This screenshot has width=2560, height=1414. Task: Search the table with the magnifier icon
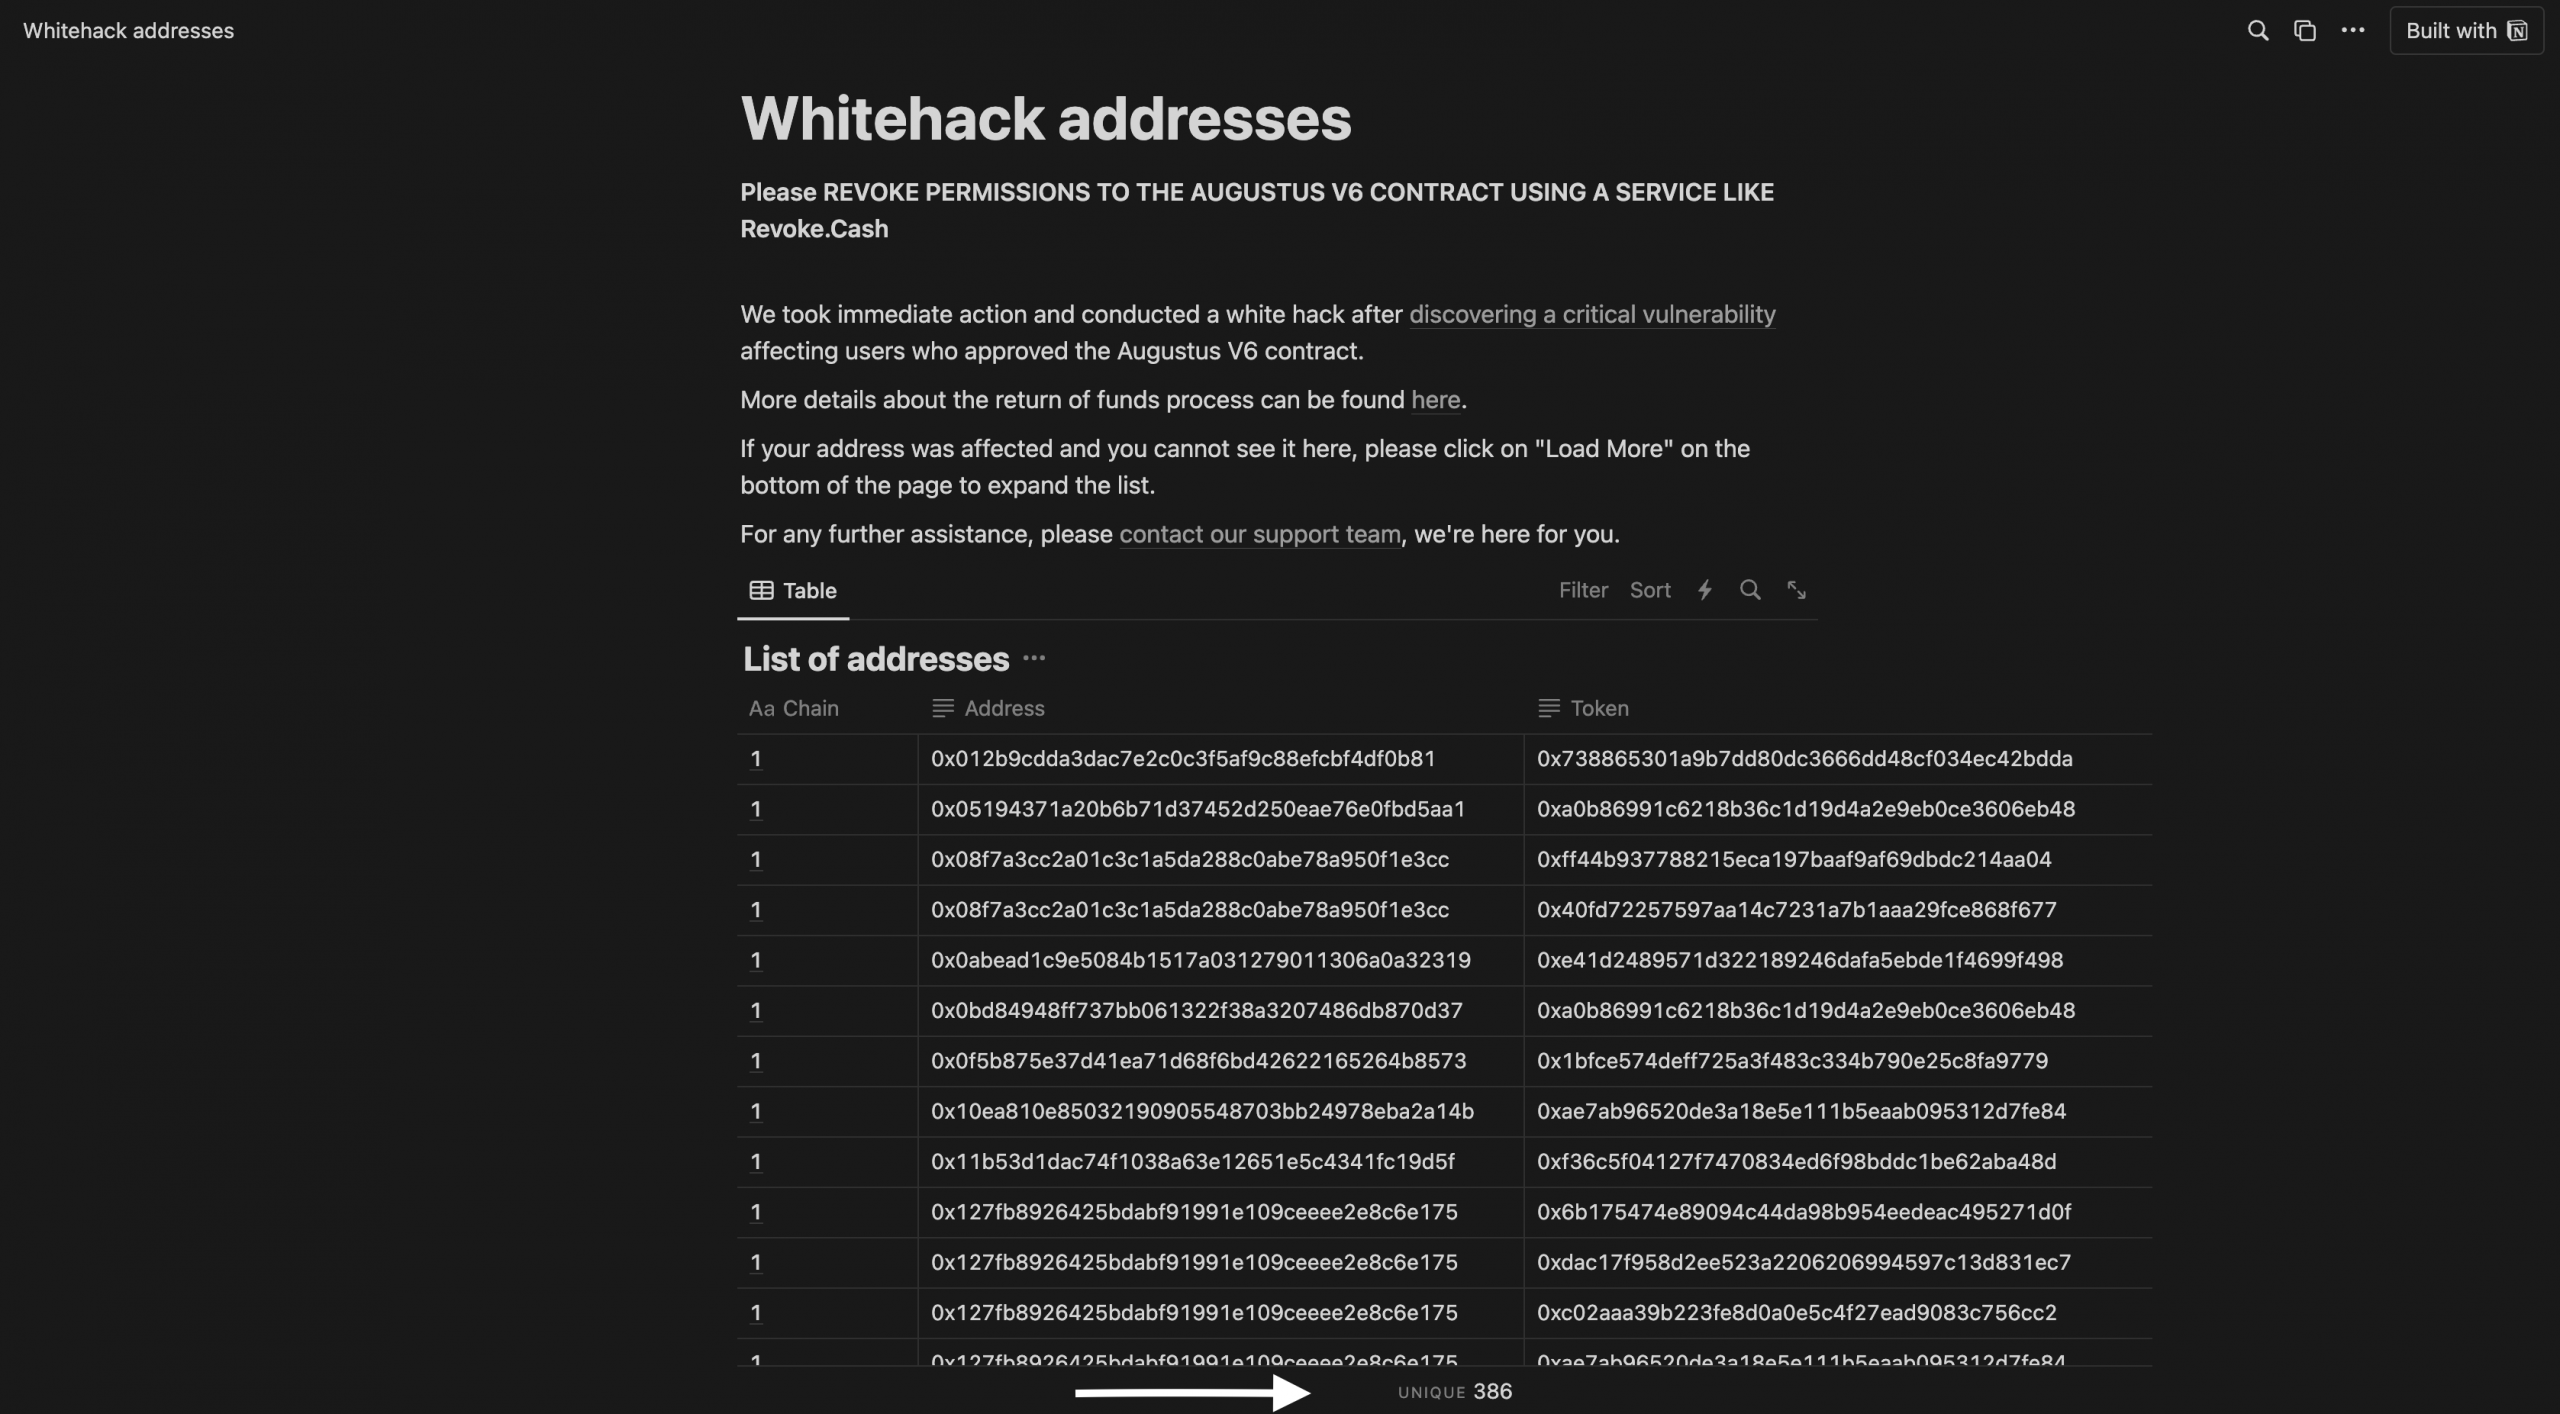coord(1750,590)
